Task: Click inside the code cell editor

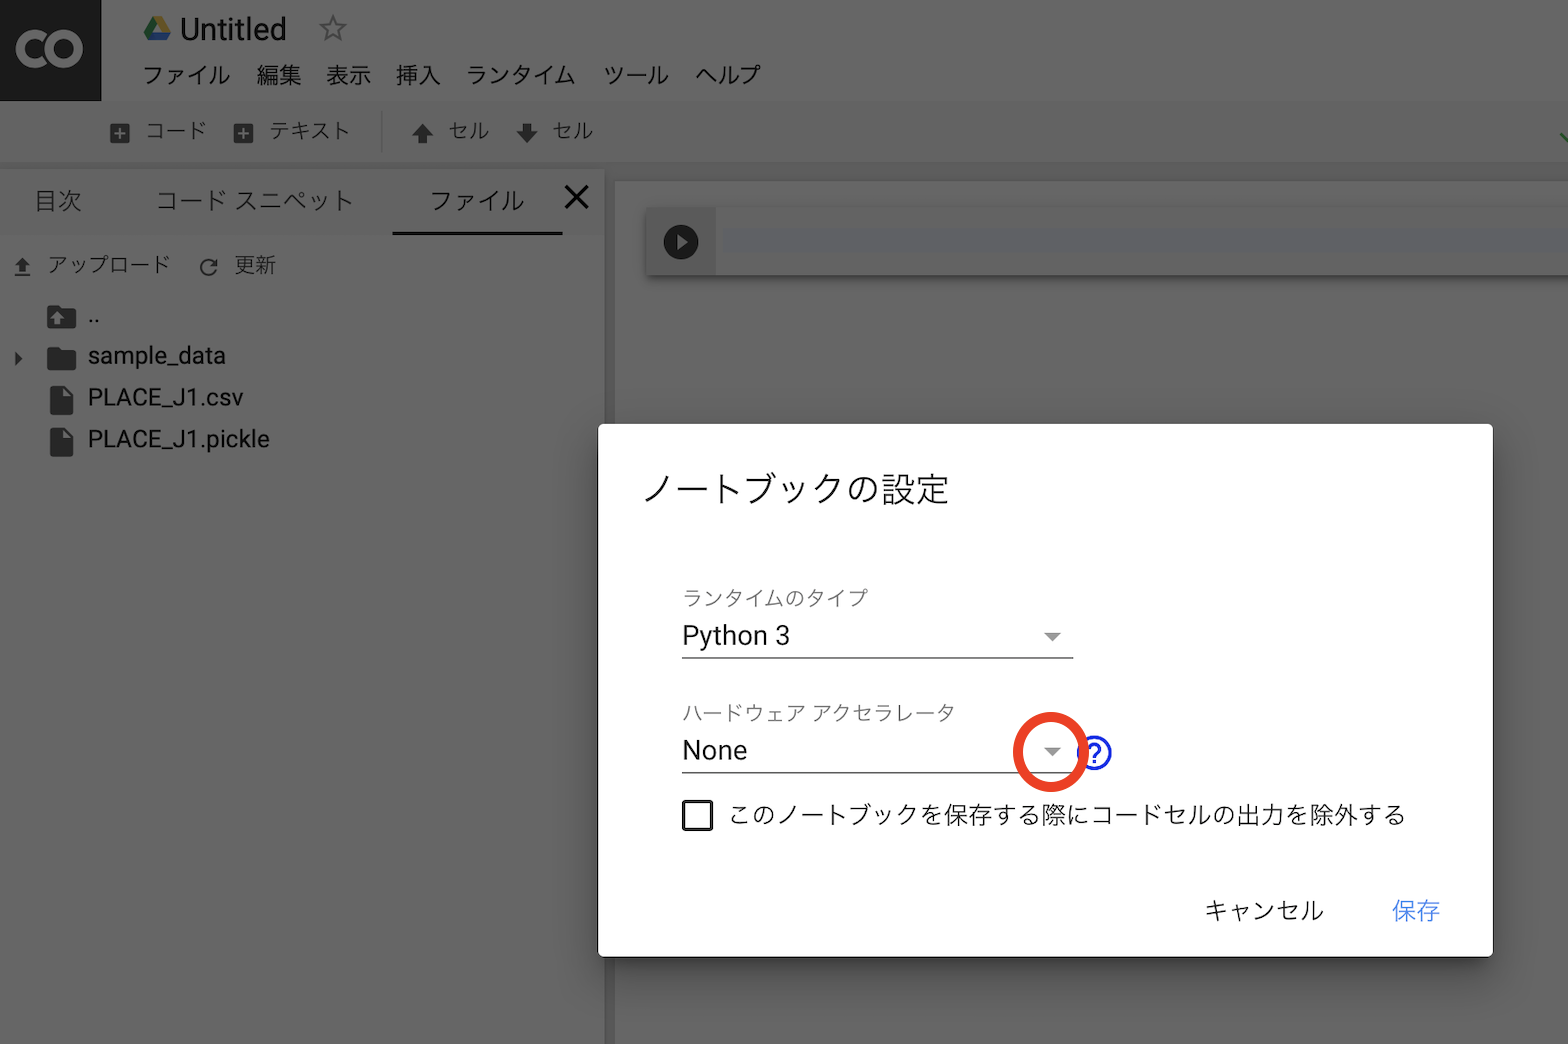Action: [x=1142, y=242]
